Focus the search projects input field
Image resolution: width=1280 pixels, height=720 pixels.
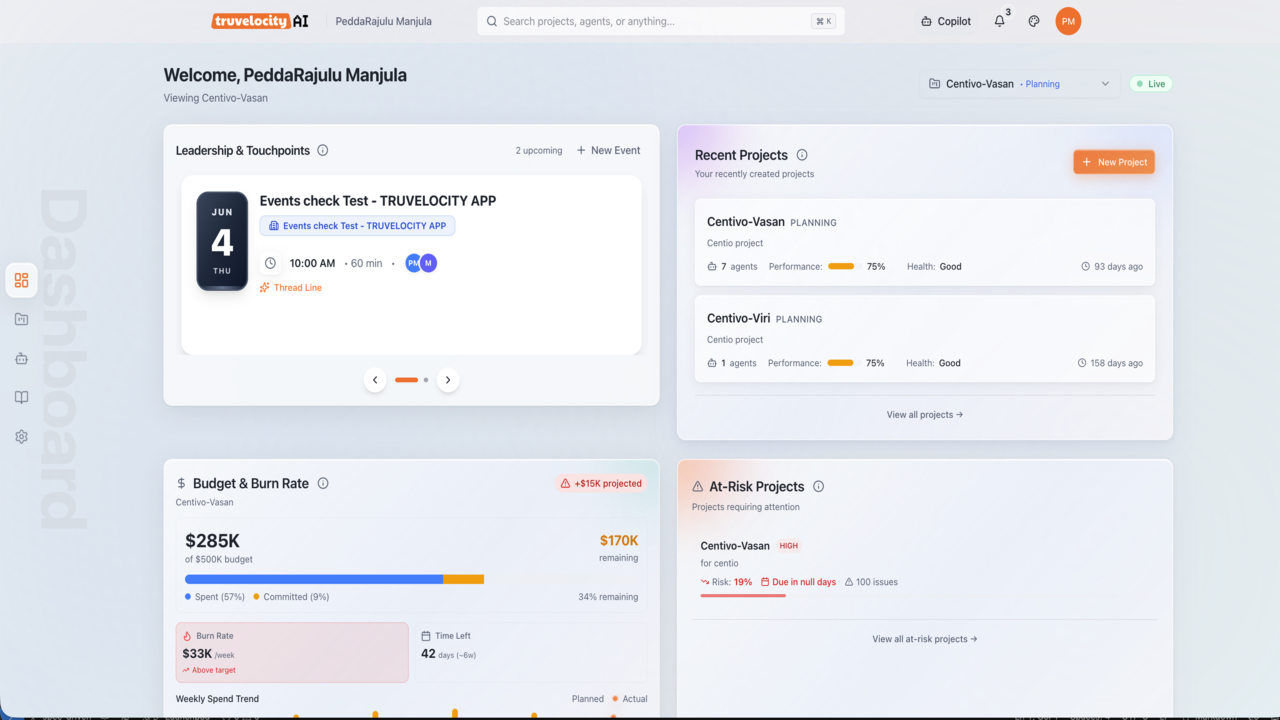click(x=661, y=21)
